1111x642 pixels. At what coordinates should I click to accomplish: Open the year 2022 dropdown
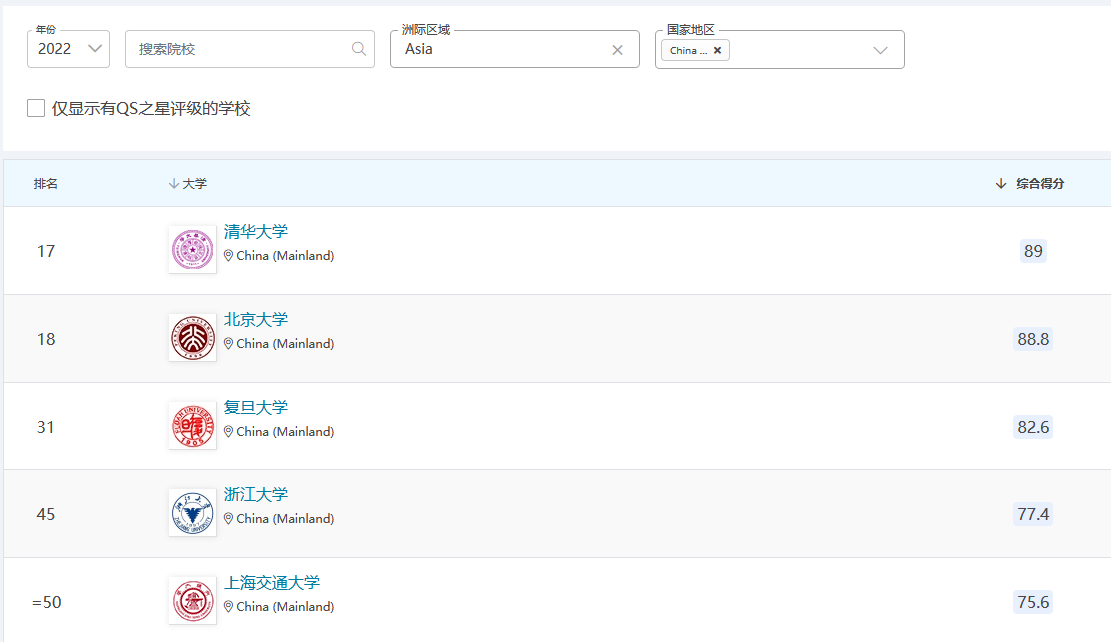[68, 49]
